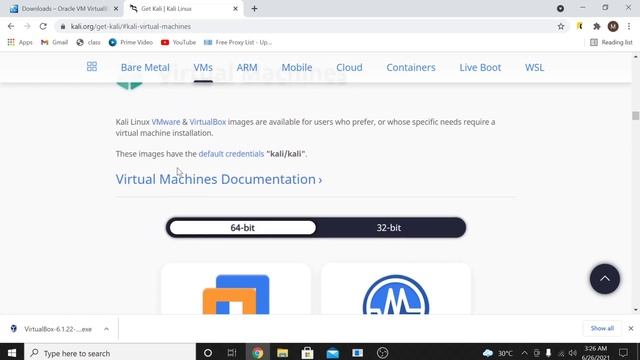Expand the VirtualBox download item options

tap(106, 329)
